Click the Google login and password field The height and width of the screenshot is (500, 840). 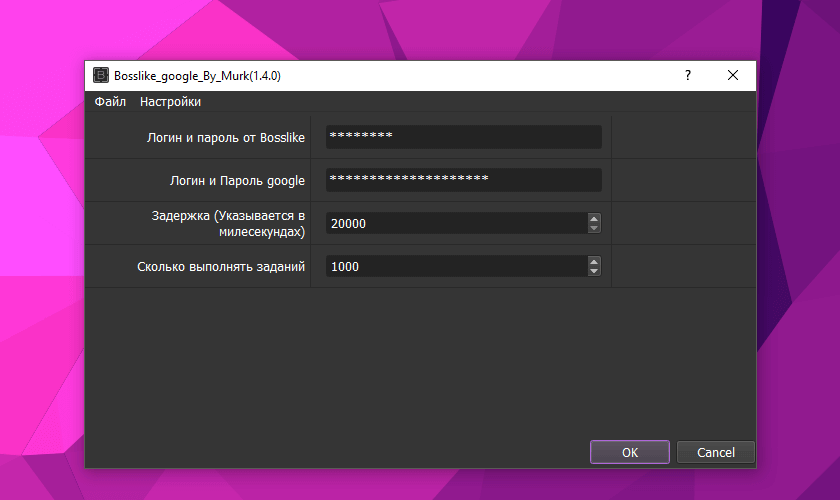point(463,180)
